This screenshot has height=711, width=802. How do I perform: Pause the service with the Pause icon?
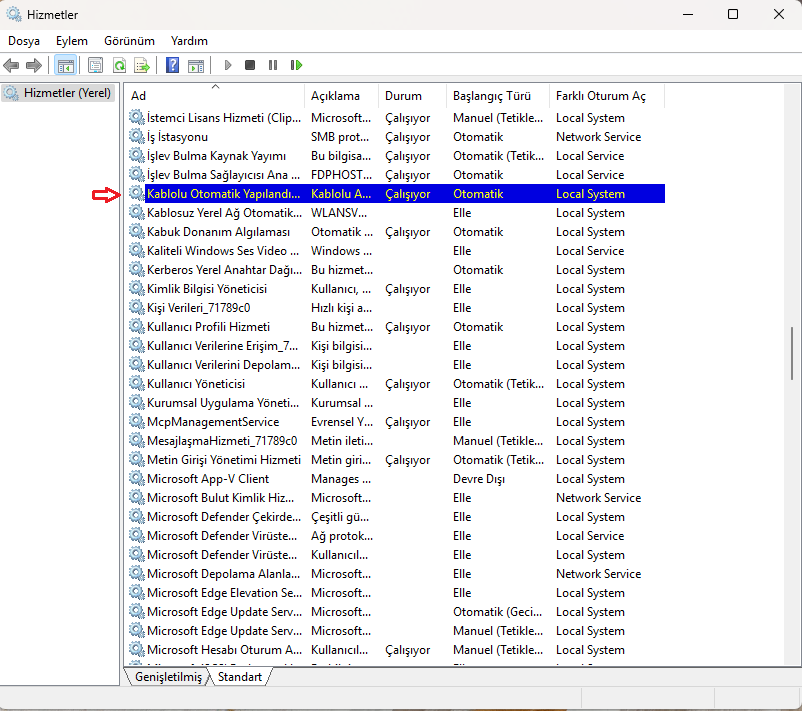tap(273, 65)
